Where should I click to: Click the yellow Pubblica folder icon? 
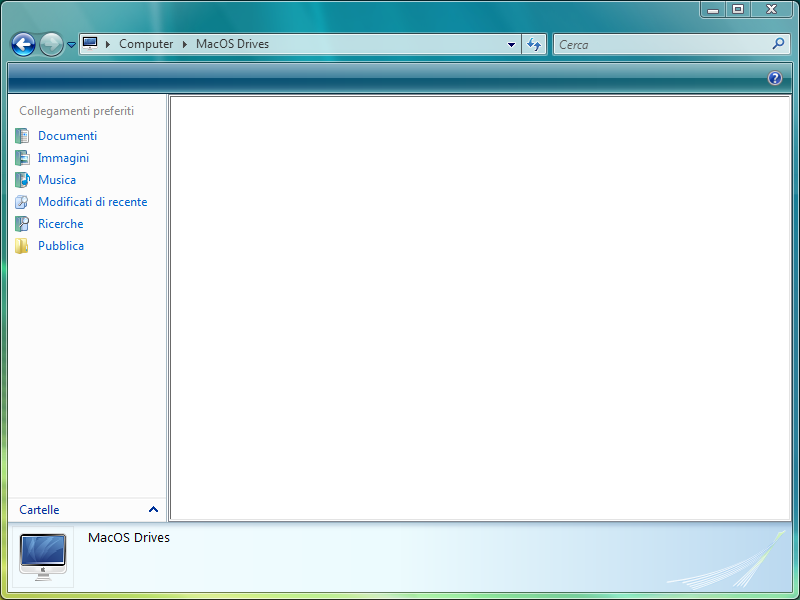pos(21,245)
